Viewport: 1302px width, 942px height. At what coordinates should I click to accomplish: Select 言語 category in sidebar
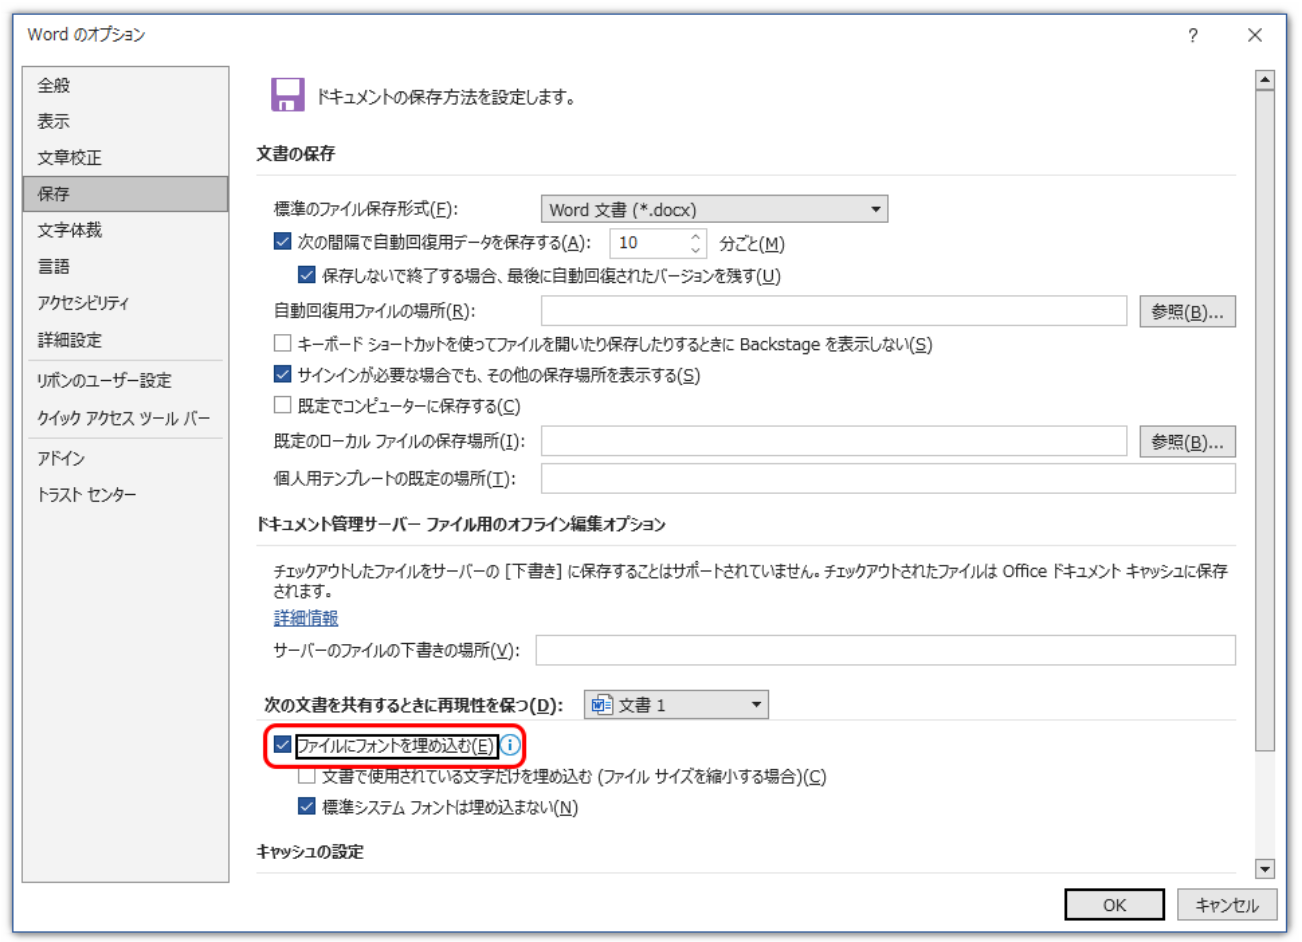(x=125, y=267)
